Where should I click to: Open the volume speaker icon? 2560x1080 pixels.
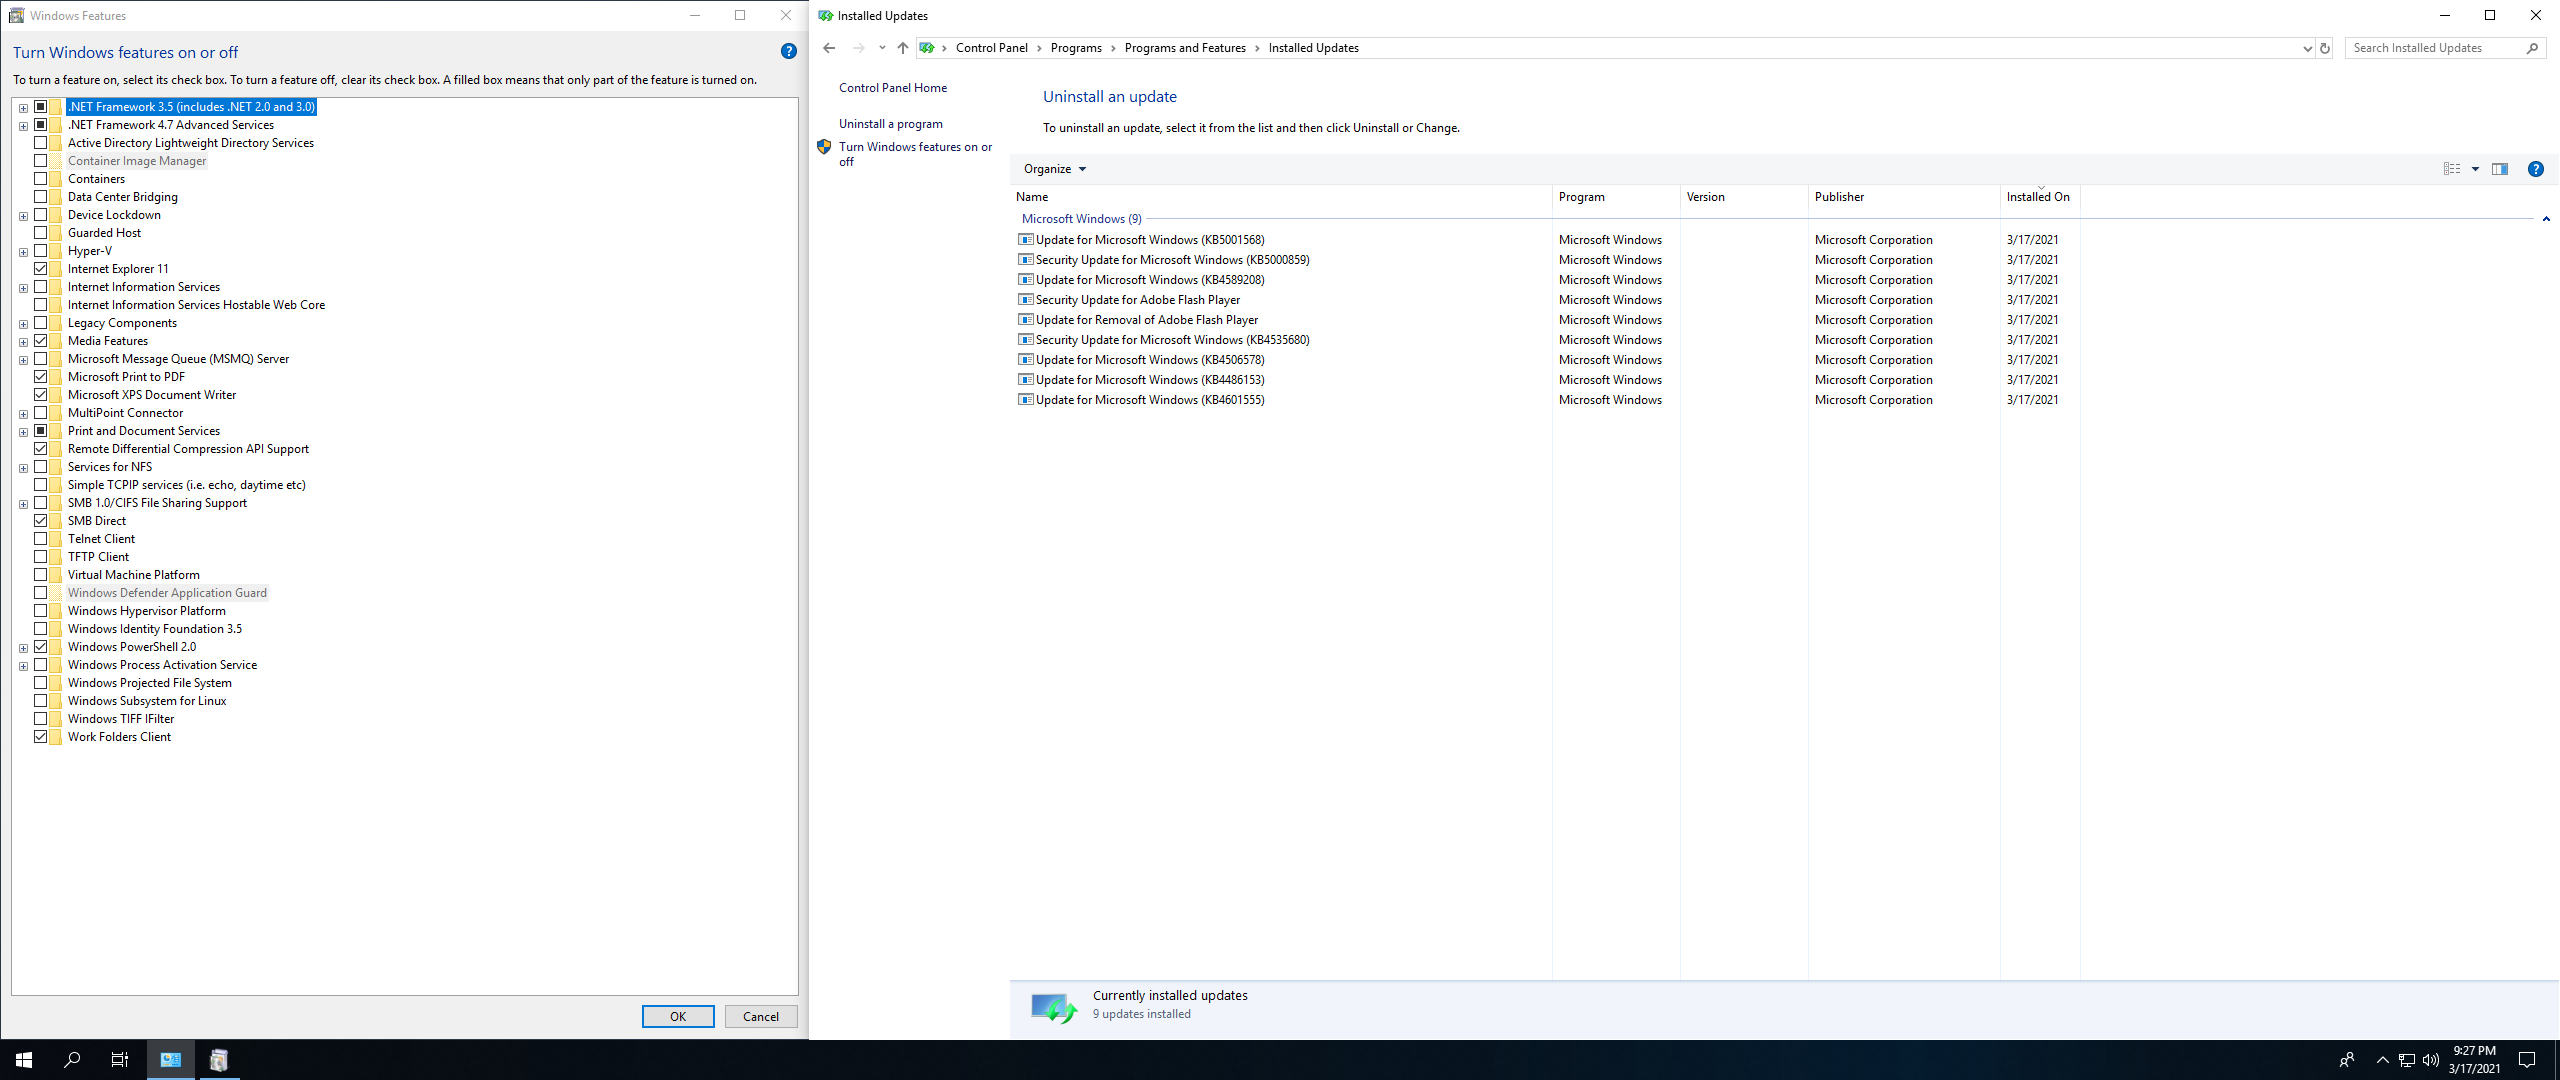point(2431,1060)
